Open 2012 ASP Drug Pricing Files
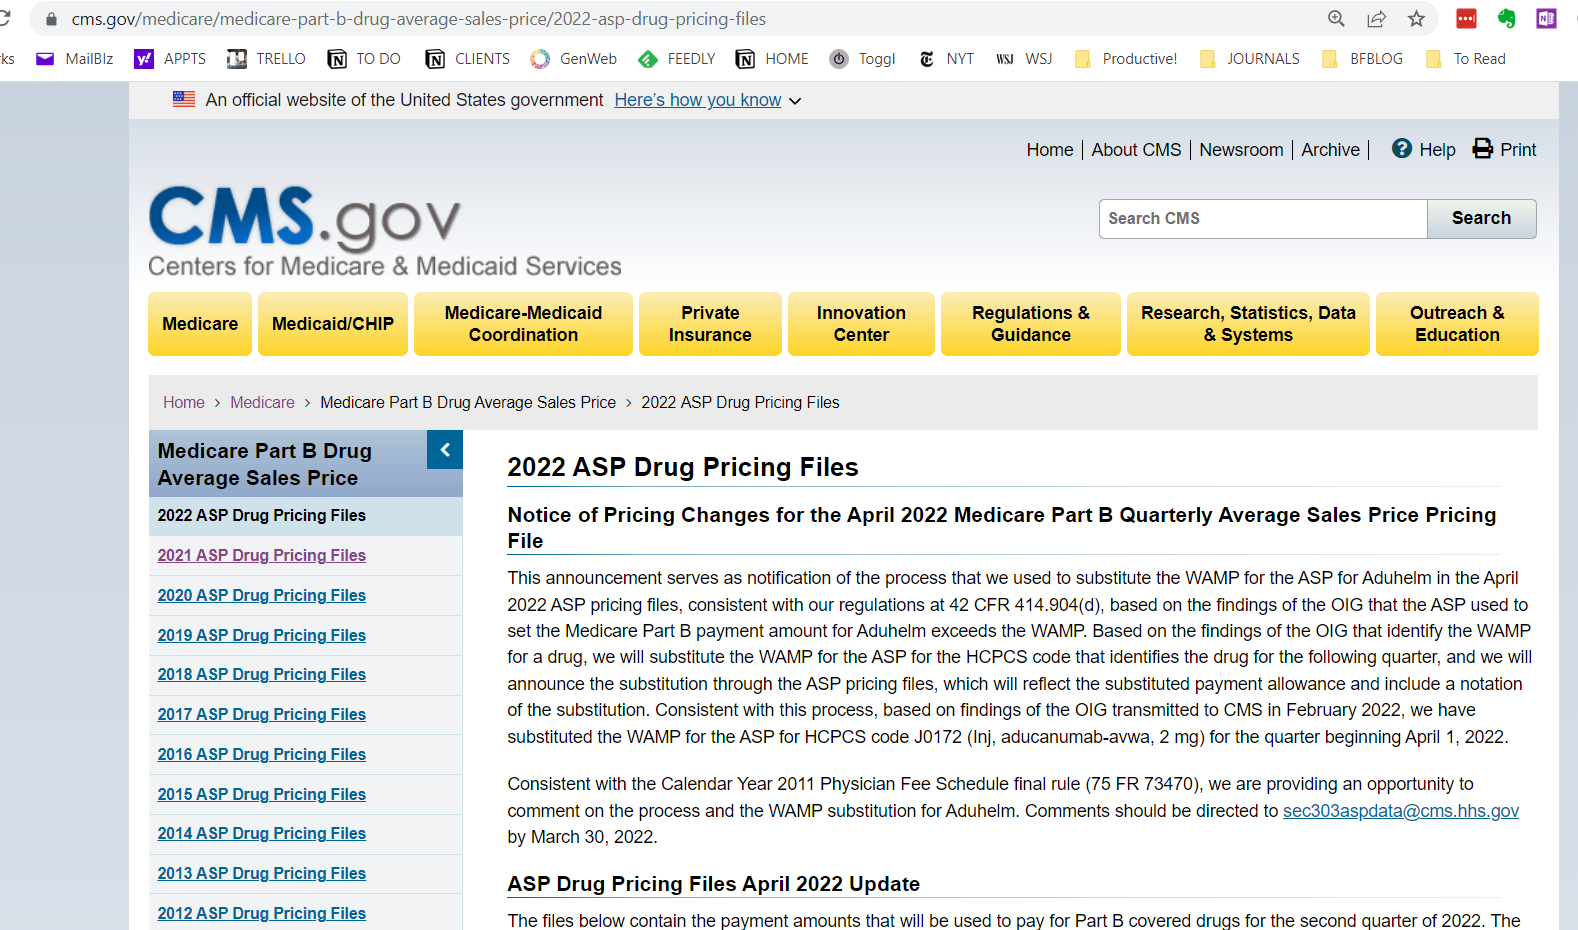This screenshot has height=930, width=1578. point(261,913)
